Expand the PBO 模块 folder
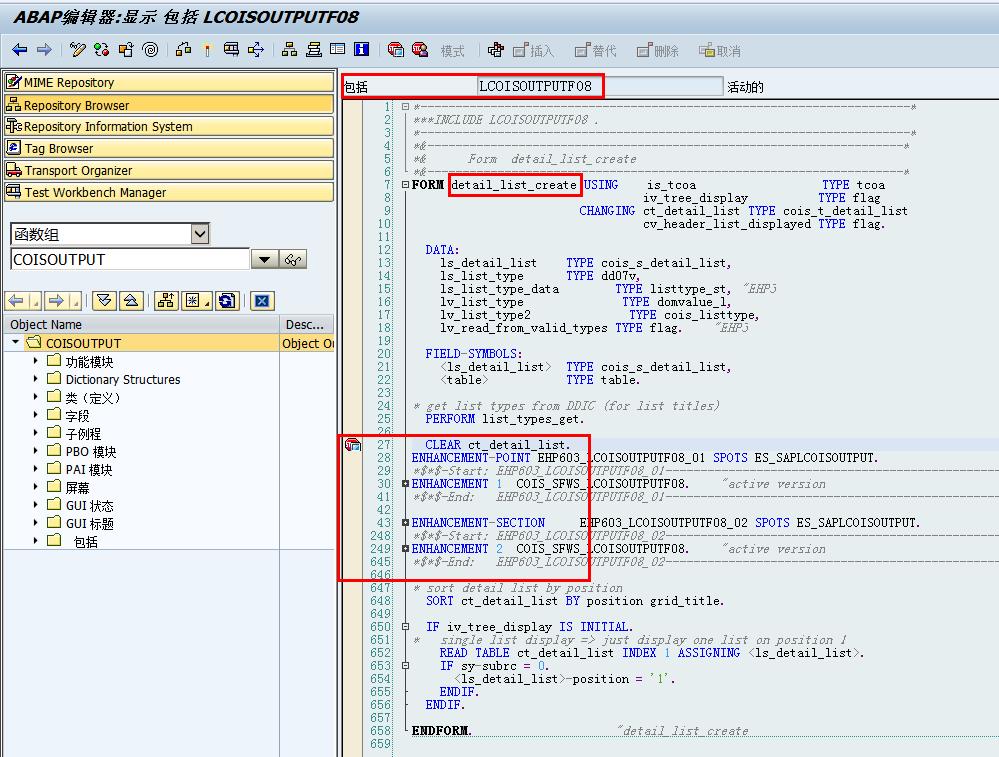 point(36,451)
